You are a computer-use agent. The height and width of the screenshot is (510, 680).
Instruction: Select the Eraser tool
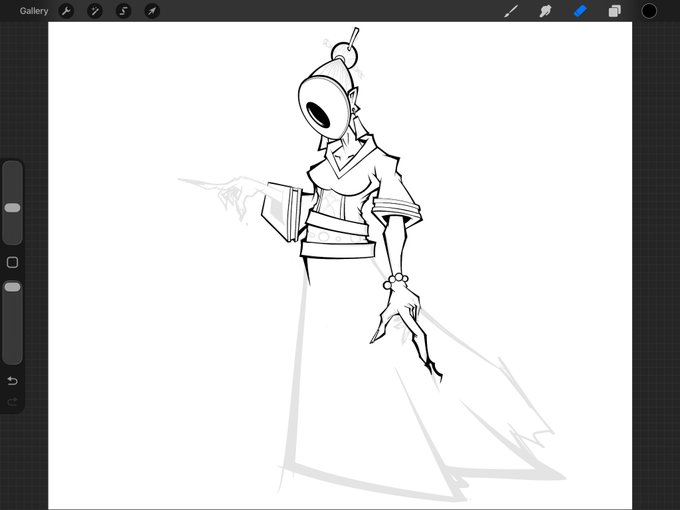580,11
